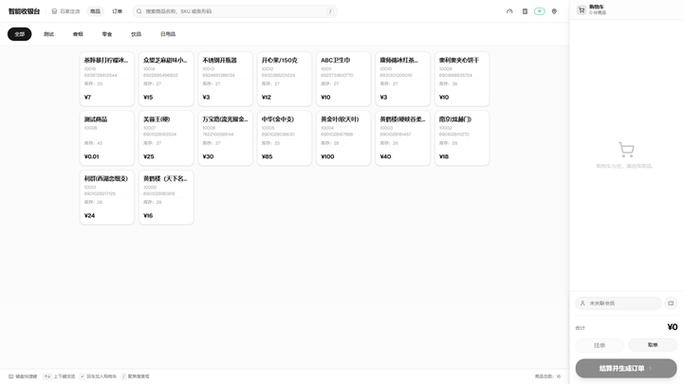The height and width of the screenshot is (384, 683).
Task: Click the square icon button beside the member field
Action: tap(671, 303)
